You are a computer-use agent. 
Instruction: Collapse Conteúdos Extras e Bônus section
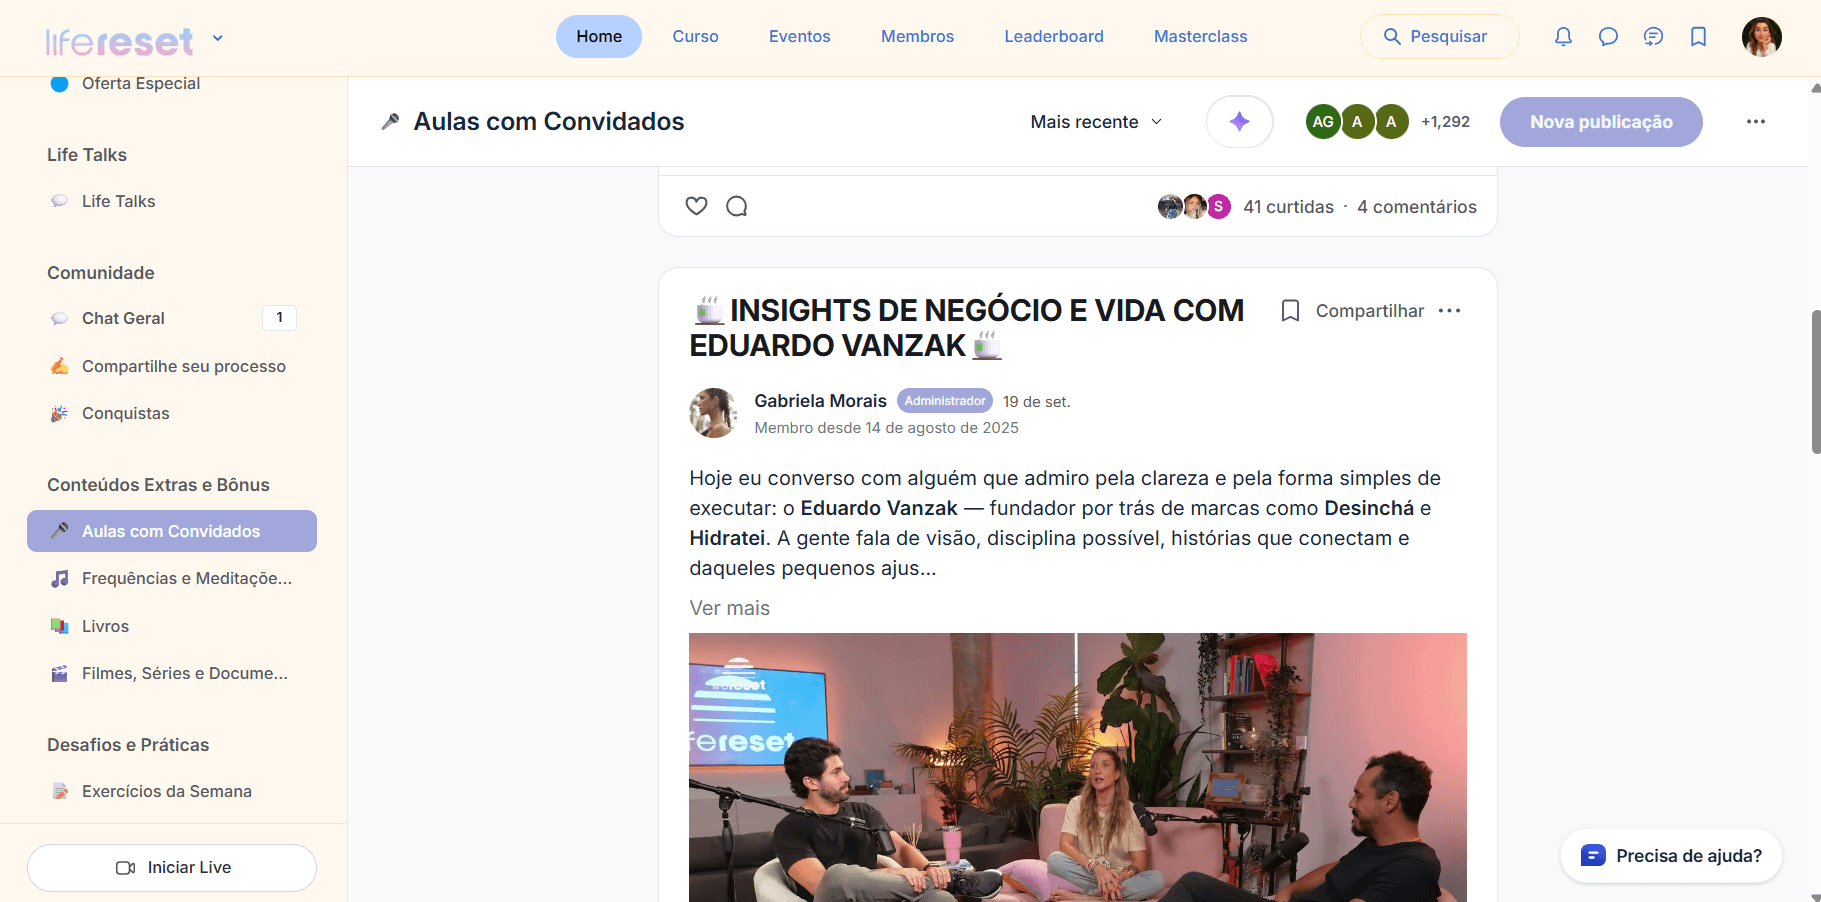[158, 485]
